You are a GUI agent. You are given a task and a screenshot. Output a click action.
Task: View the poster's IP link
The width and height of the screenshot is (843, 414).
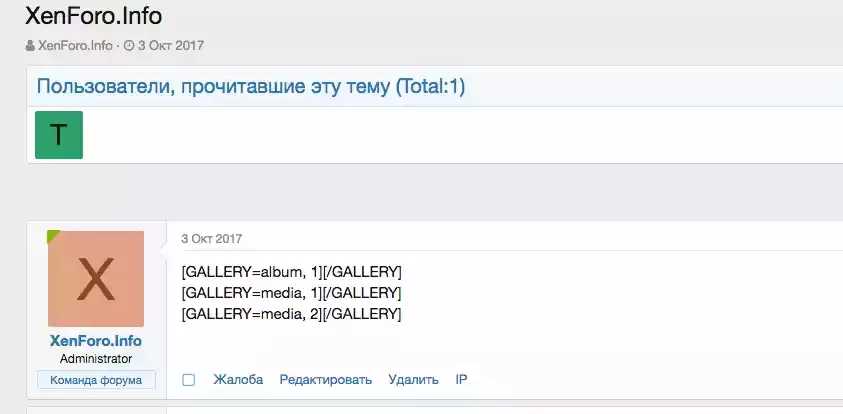tap(461, 380)
